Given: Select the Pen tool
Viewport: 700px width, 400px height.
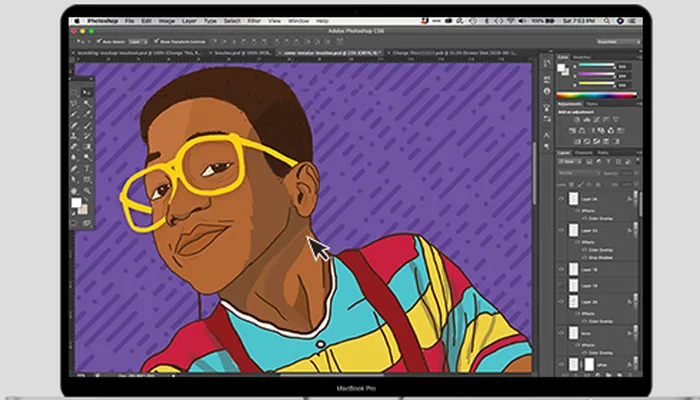Looking at the screenshot, I should point(75,169).
